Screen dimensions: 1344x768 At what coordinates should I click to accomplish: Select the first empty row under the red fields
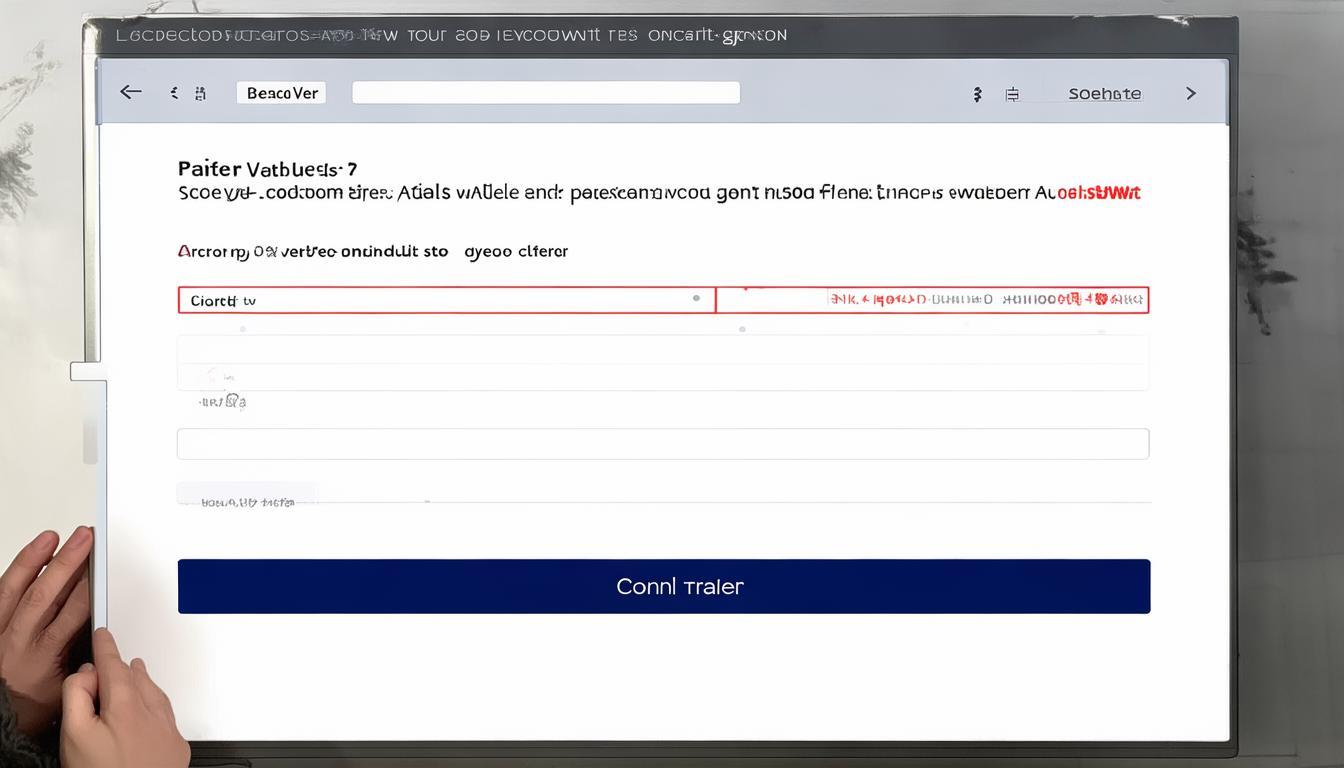[x=662, y=349]
